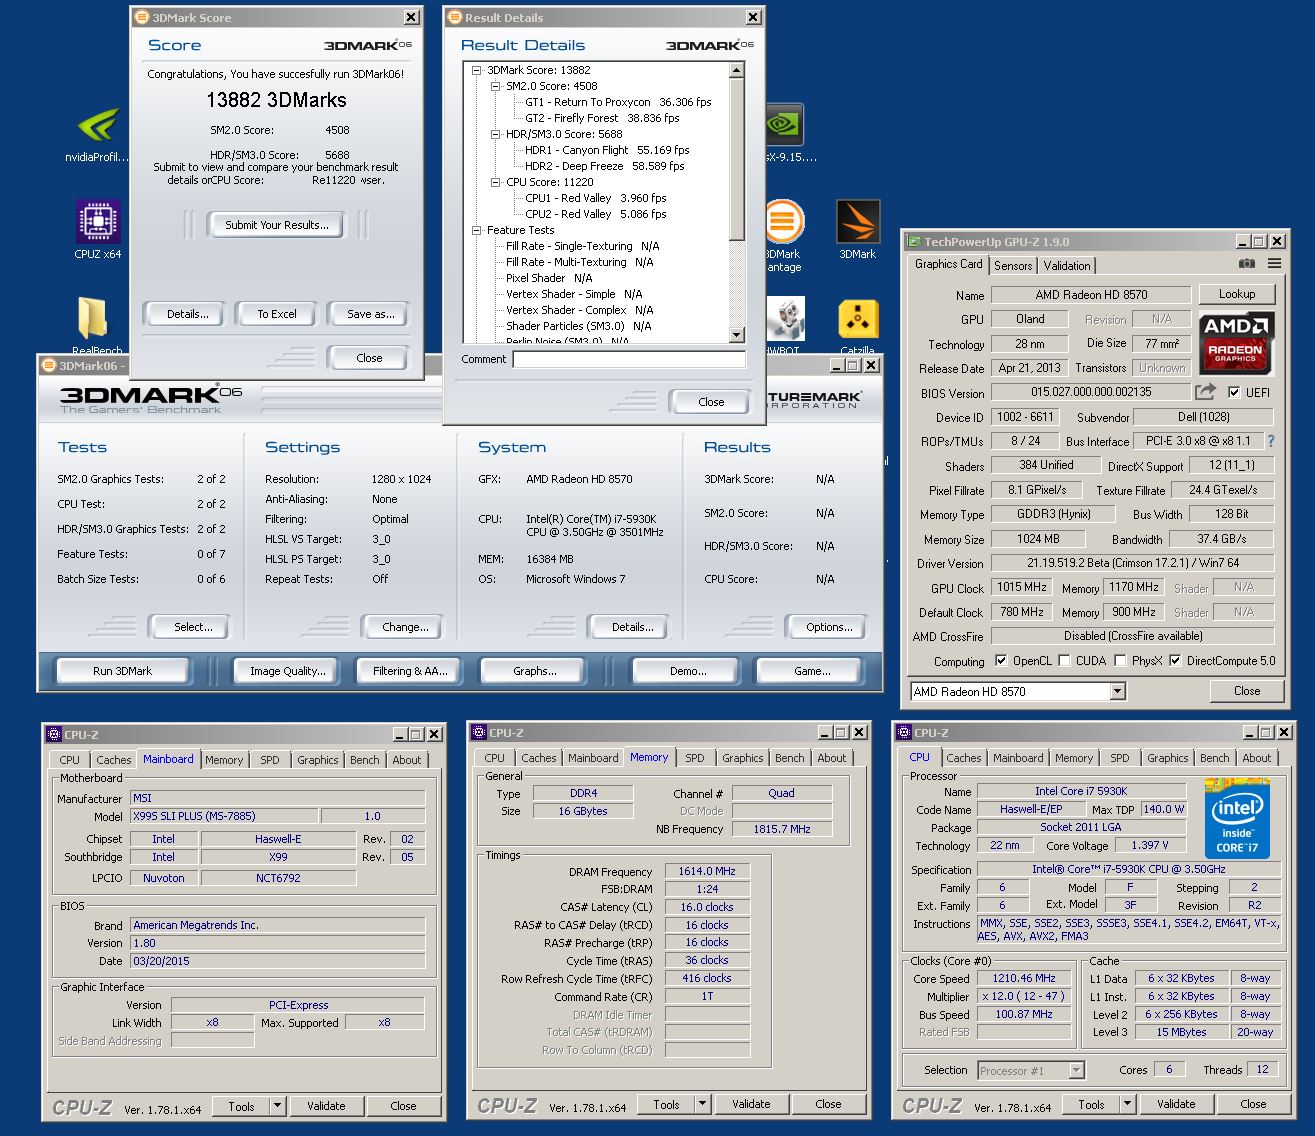The width and height of the screenshot is (1315, 1136).
Task: Select 'GT1 - Return To Proxycon' result row
Action: coord(618,102)
